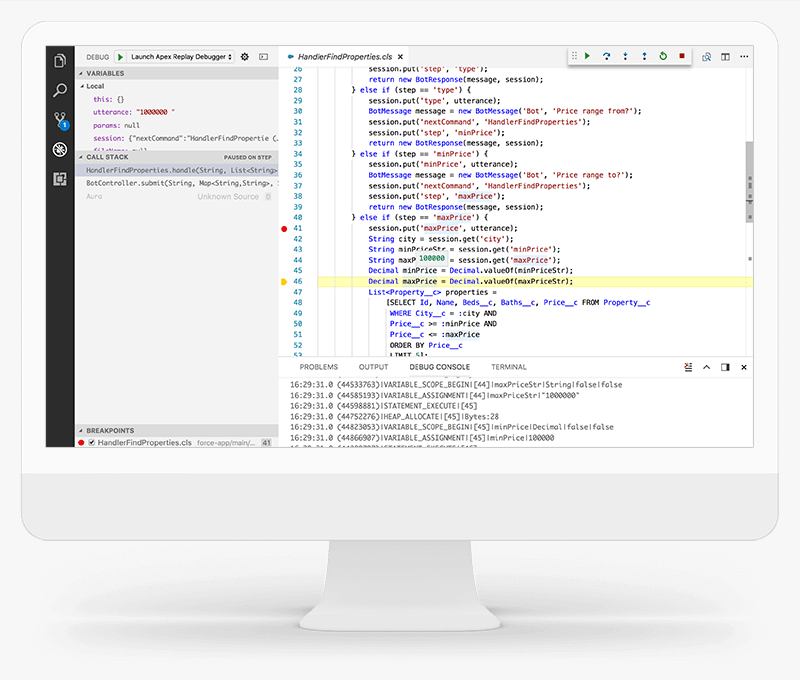800x680 pixels.
Task: Close the bottom panel
Action: pos(744,367)
